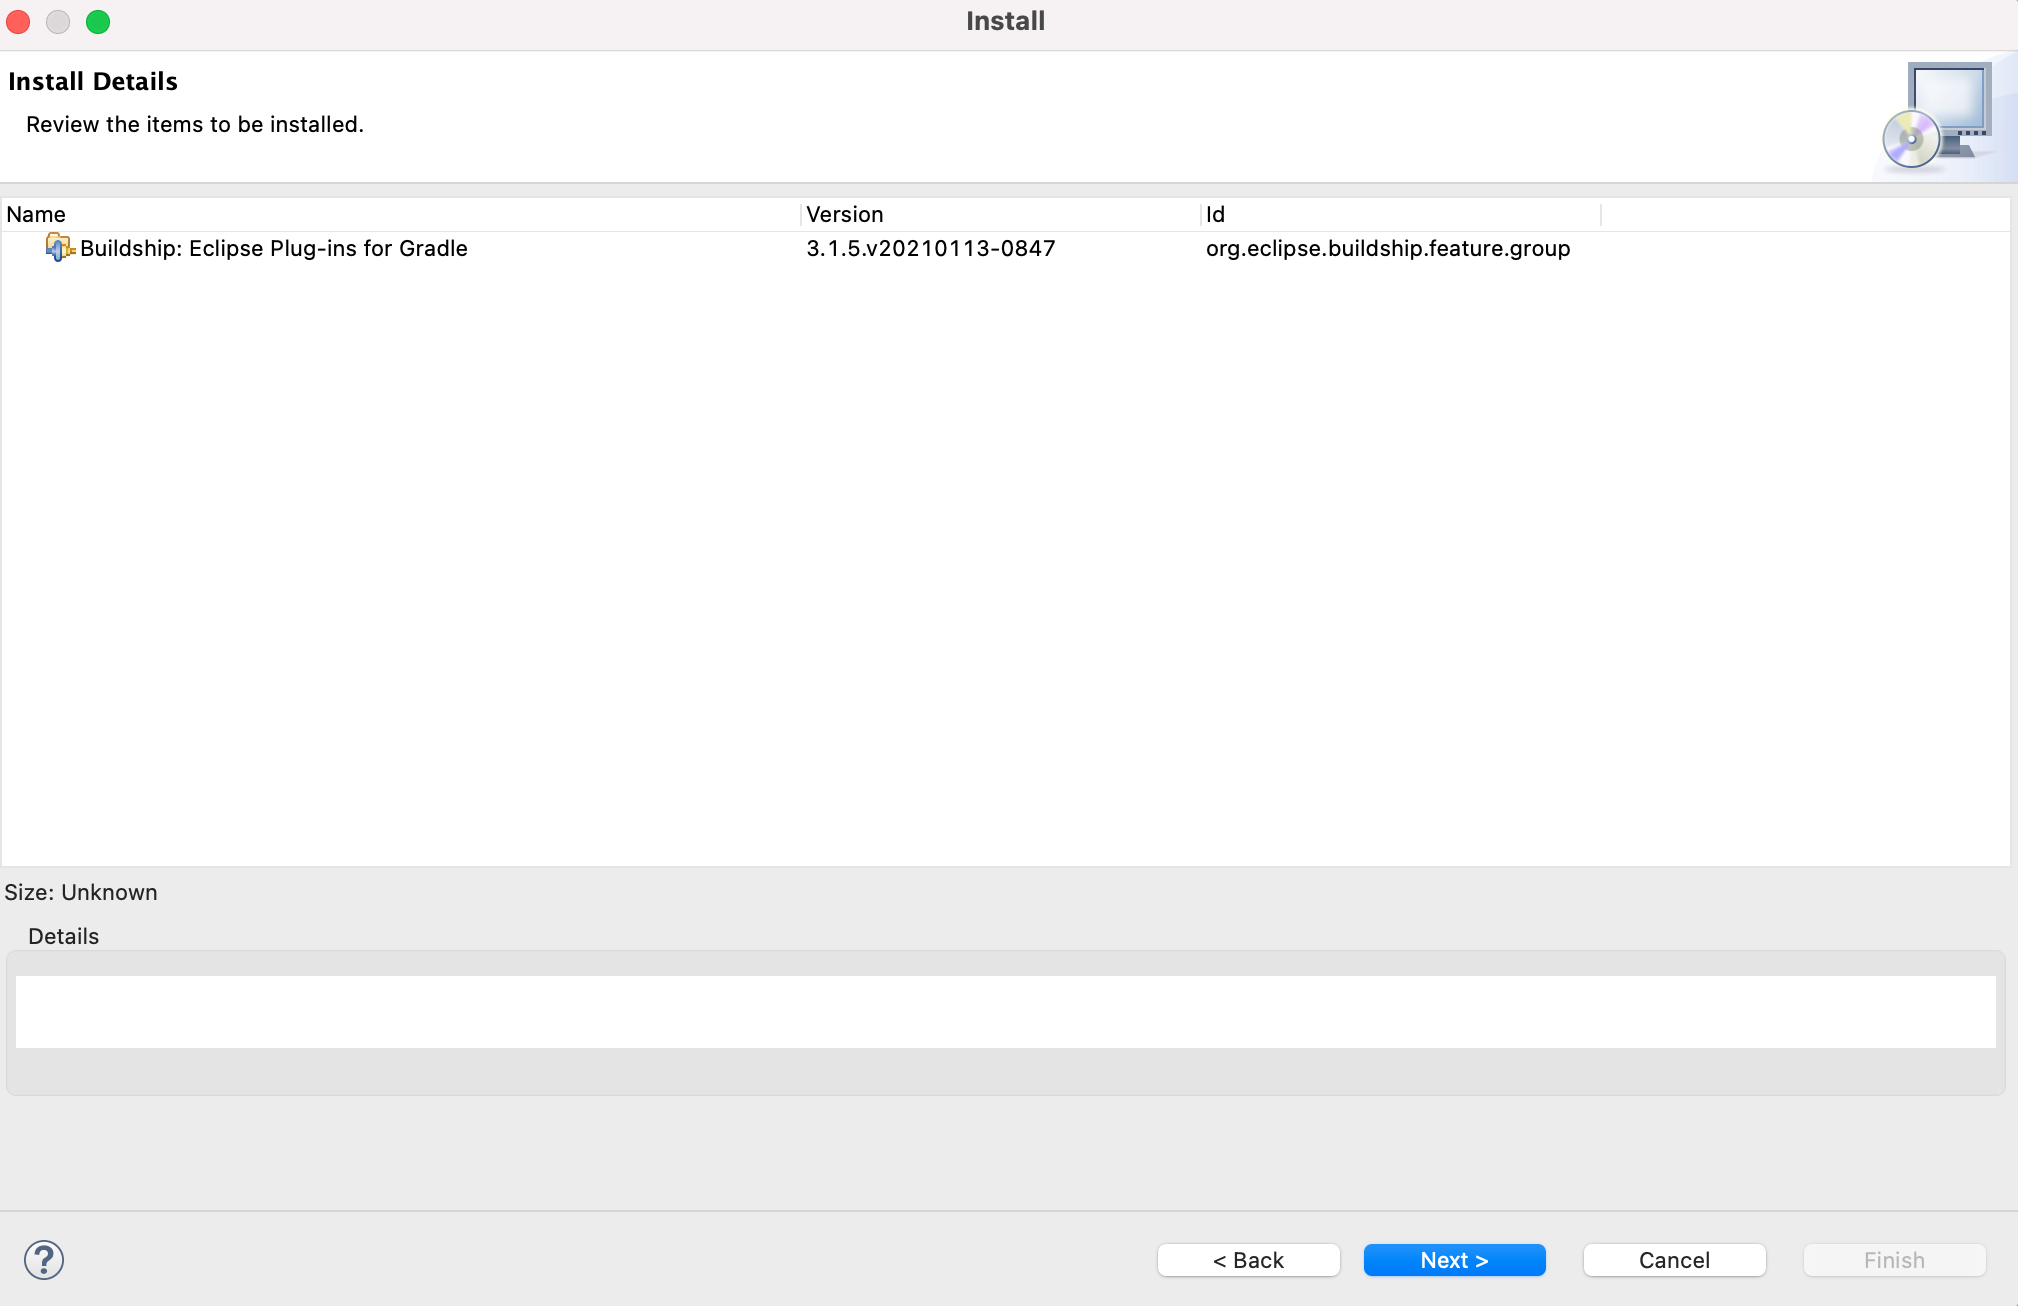
Task: Go back using the Back button
Action: pos(1247,1260)
